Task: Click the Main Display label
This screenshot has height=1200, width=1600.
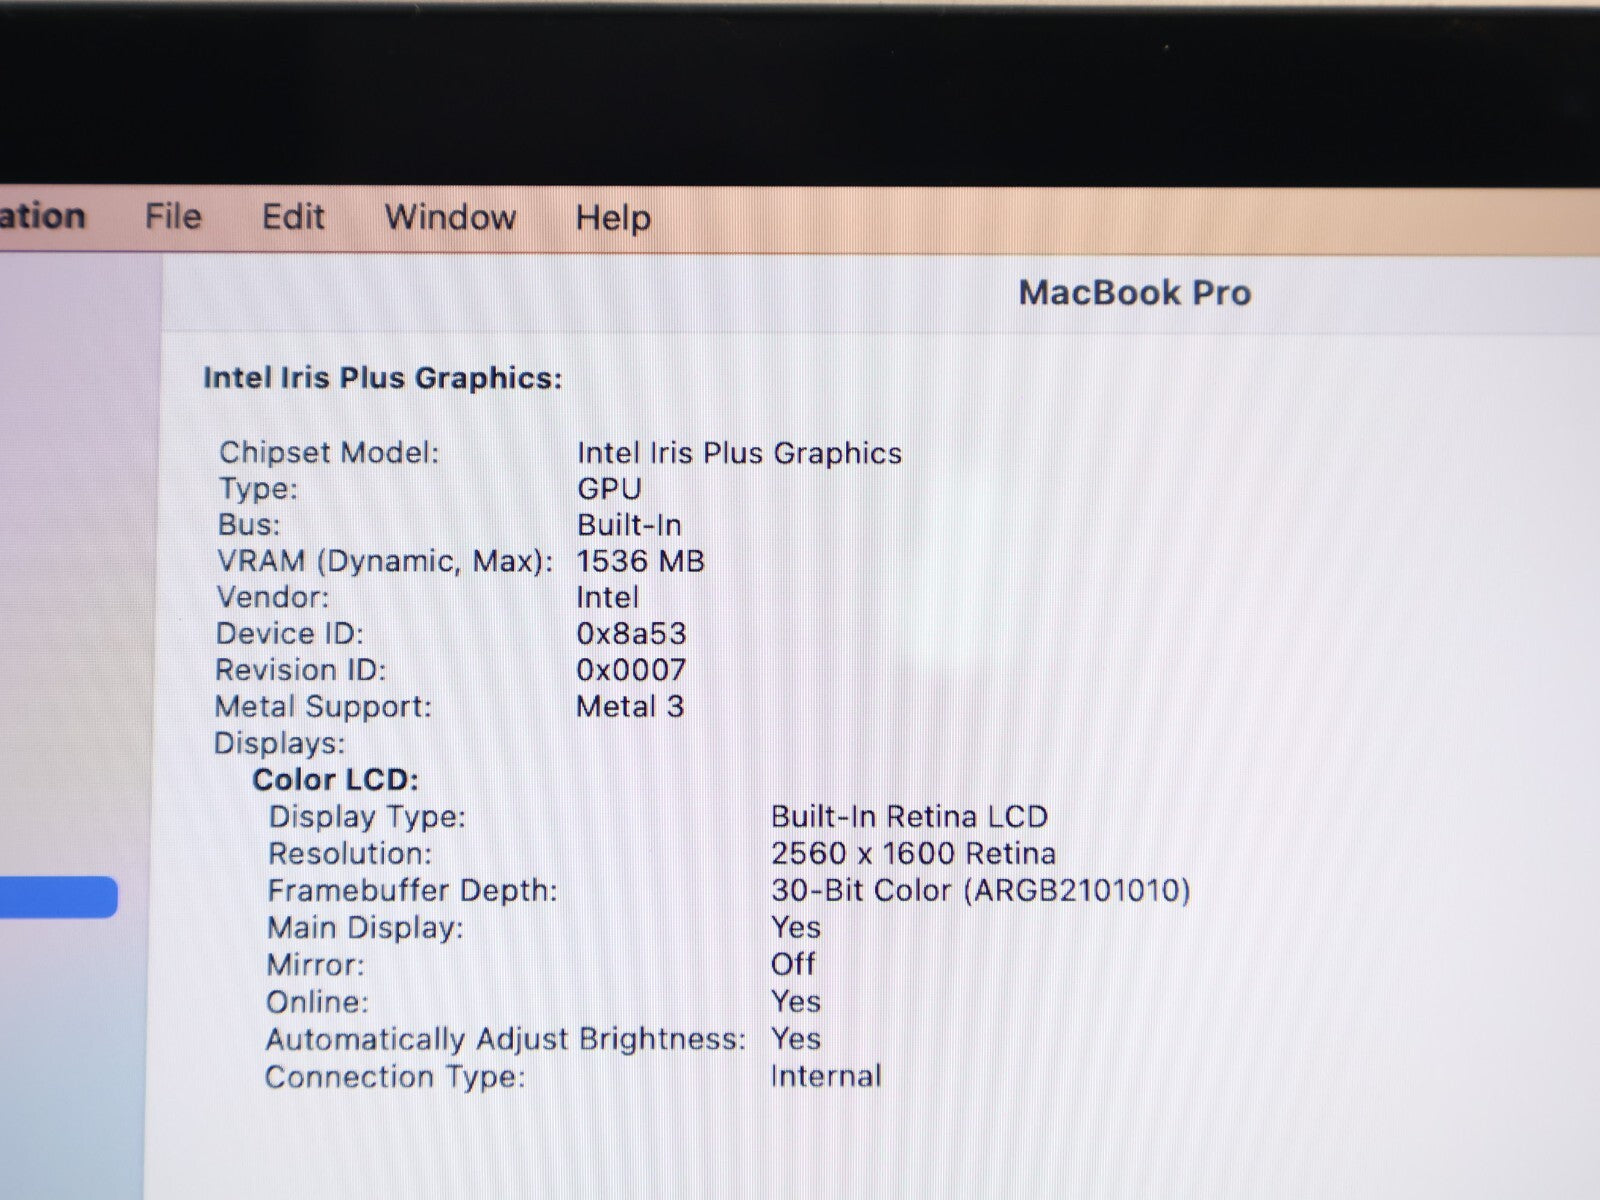Action: pos(365,929)
